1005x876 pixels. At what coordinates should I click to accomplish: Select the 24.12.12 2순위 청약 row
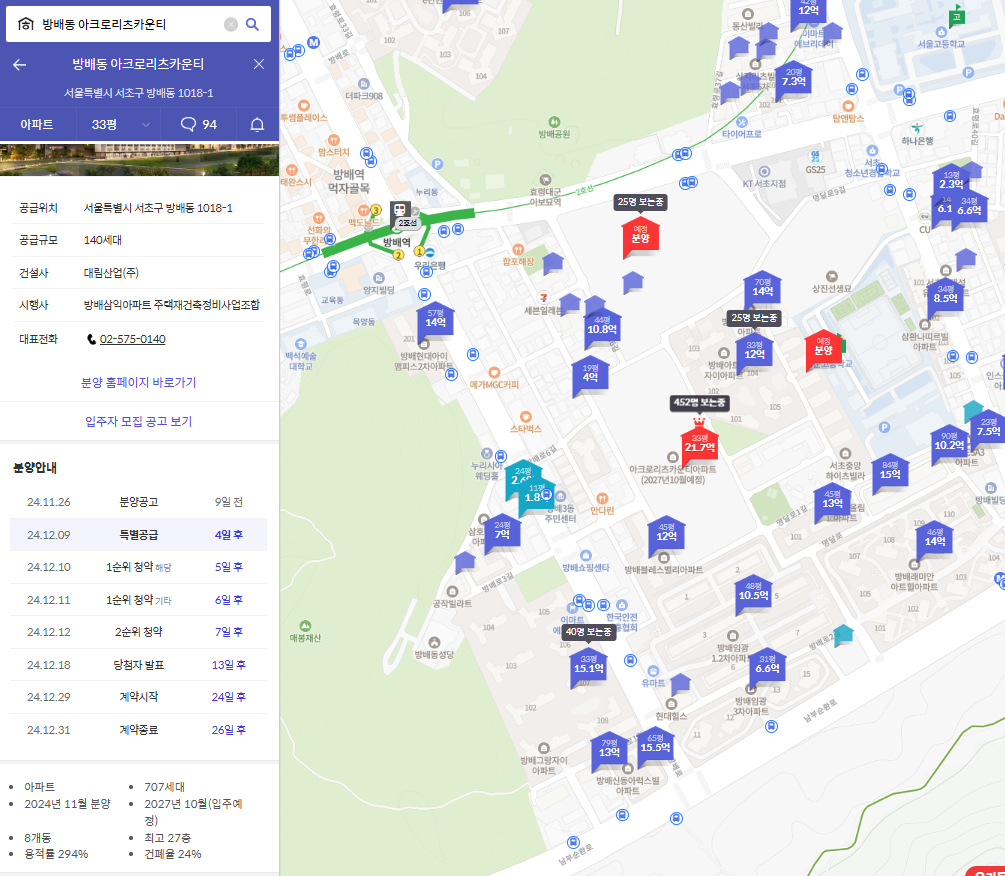138,632
